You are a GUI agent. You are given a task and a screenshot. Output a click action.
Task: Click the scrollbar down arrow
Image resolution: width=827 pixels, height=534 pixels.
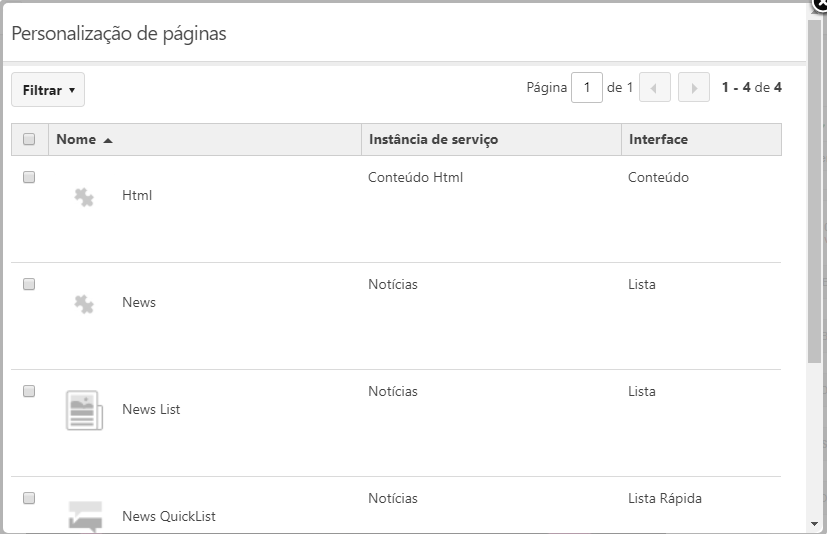pos(814,525)
